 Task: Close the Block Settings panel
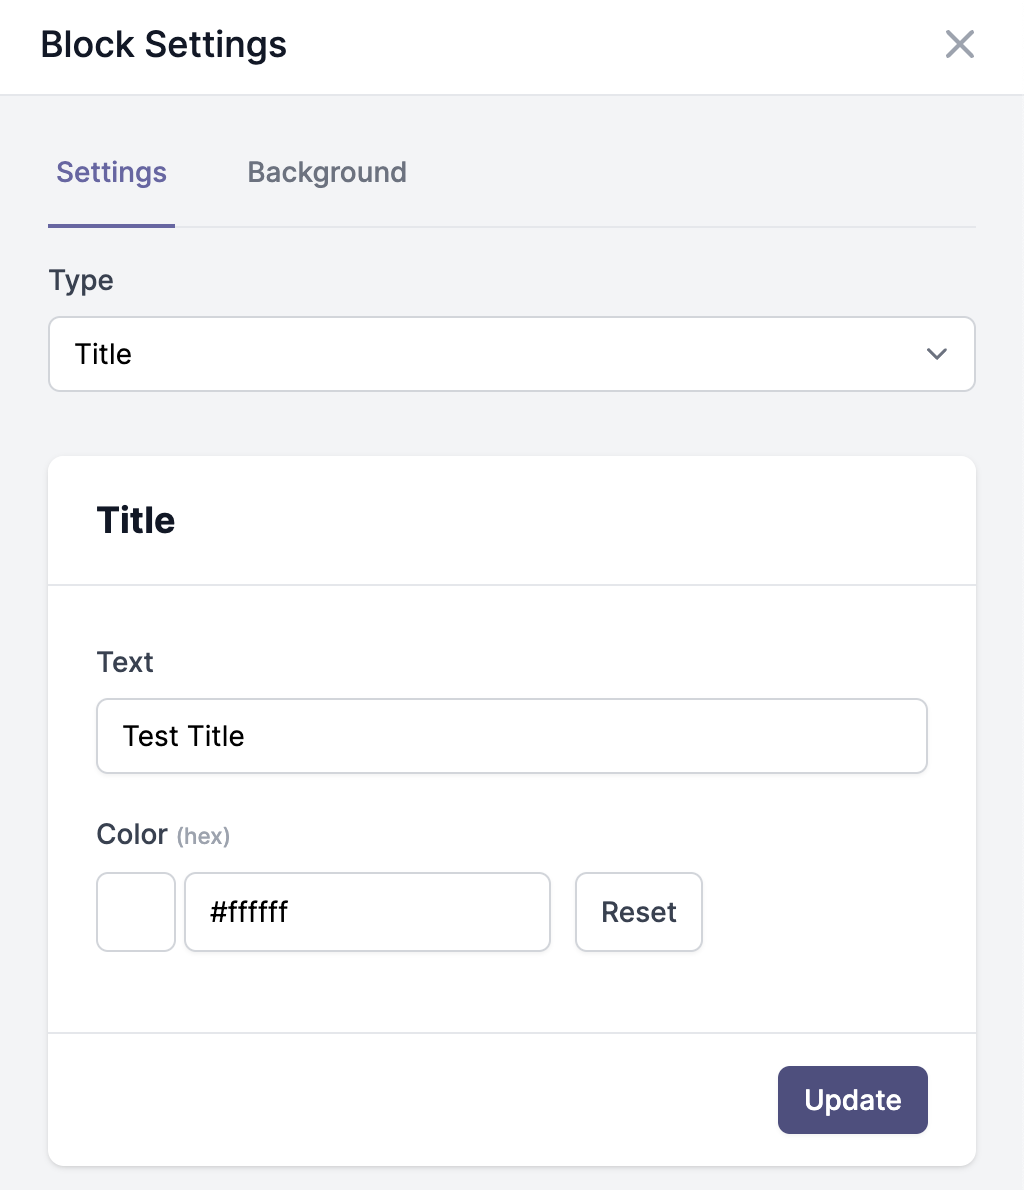[959, 44]
